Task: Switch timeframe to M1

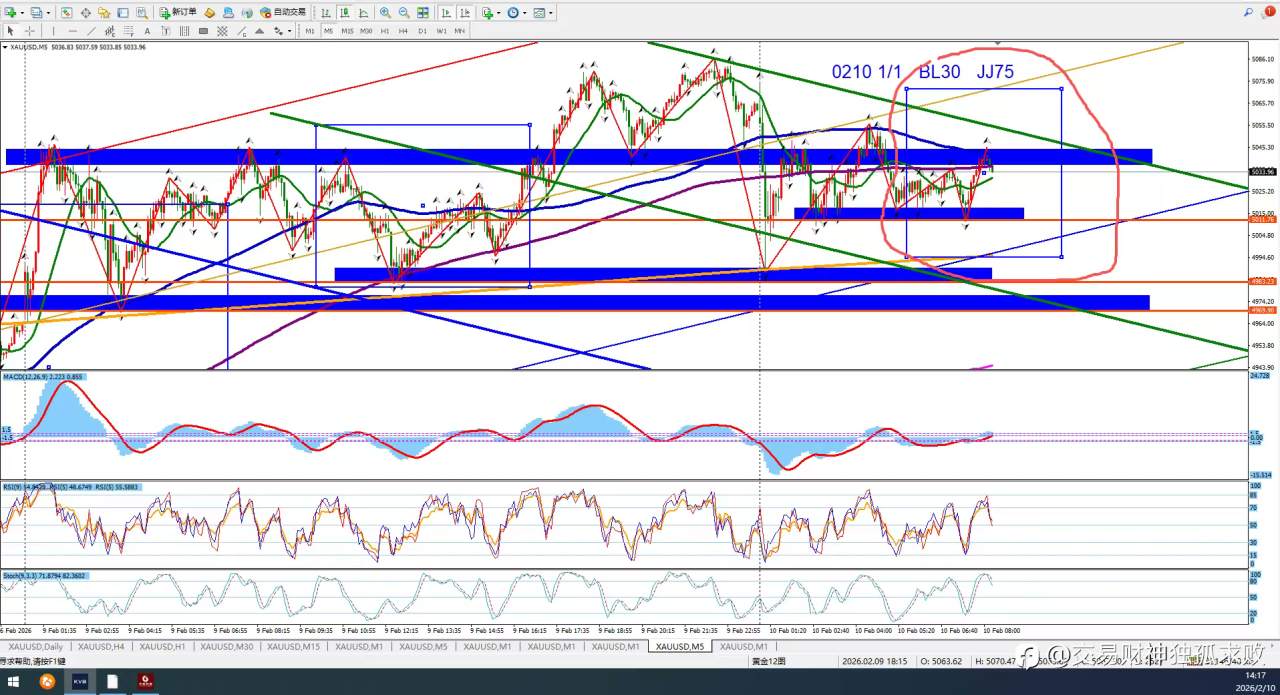Action: 310,31
